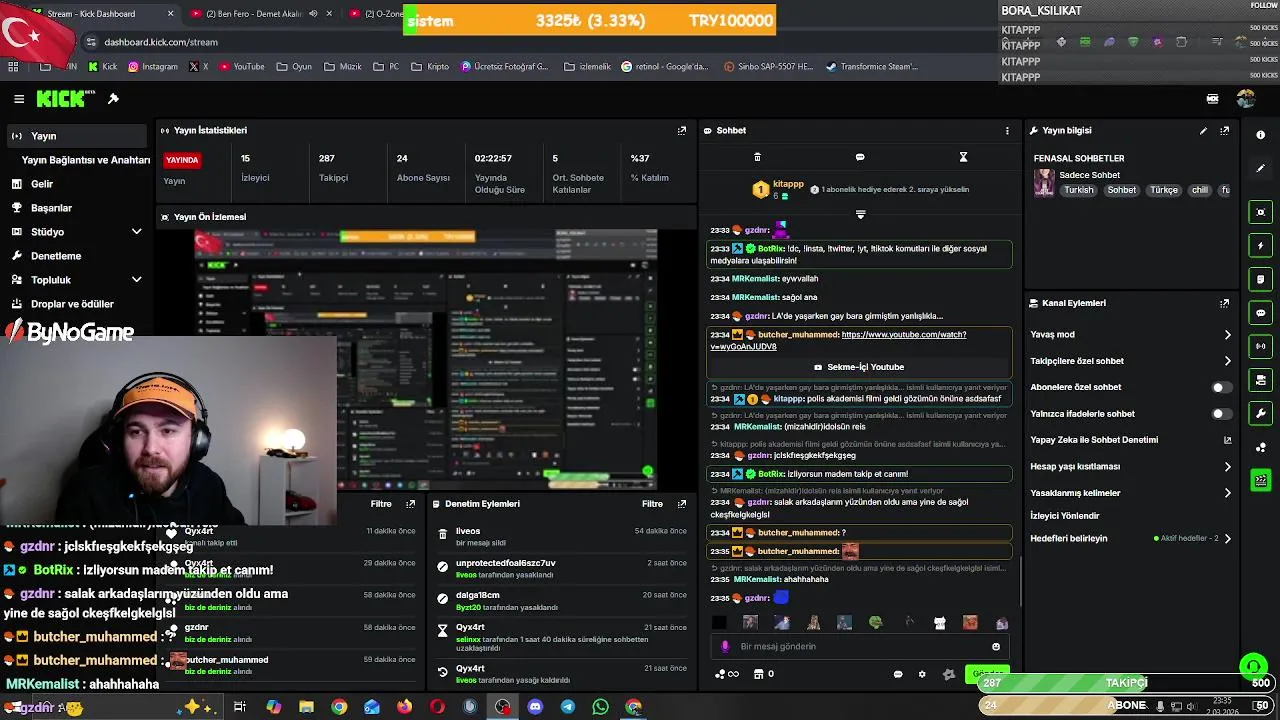Click the lightning bolt icon in right sidebar

click(x=1260, y=246)
